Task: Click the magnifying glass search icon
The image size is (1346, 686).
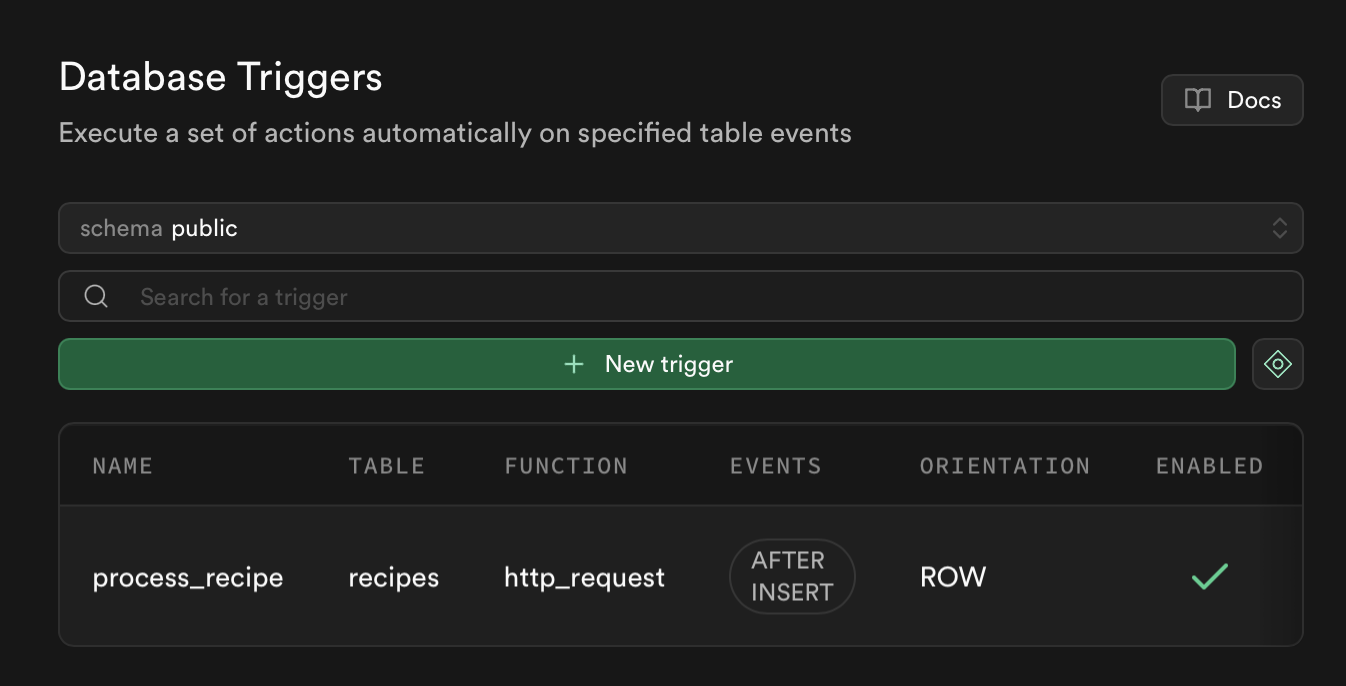Action: 96,297
